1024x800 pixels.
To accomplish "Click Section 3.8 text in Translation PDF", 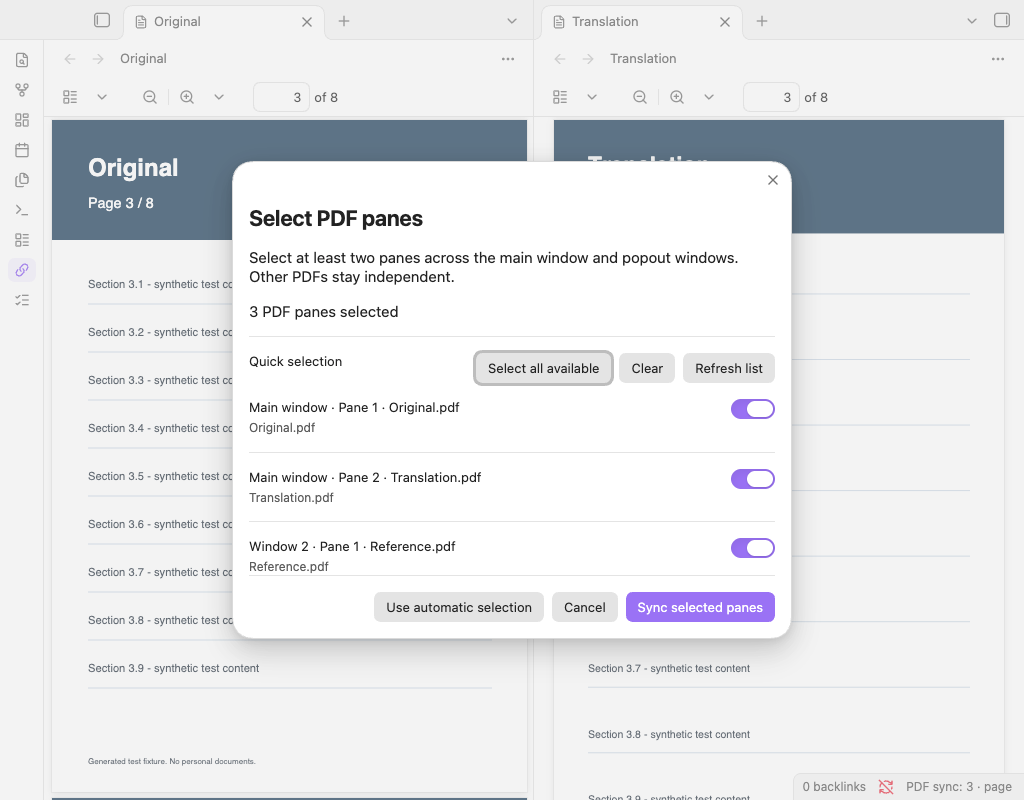I will pyautogui.click(x=669, y=734).
